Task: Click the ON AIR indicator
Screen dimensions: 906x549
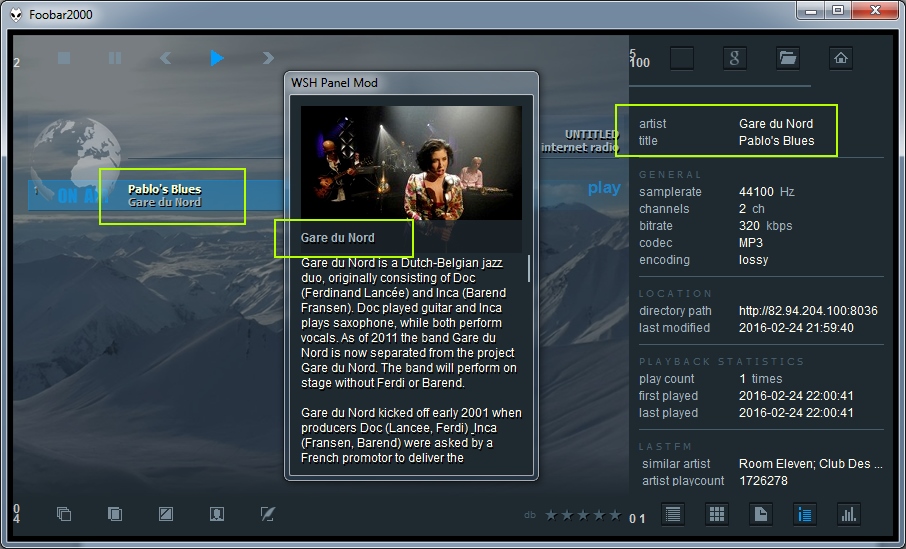Action: click(x=81, y=196)
